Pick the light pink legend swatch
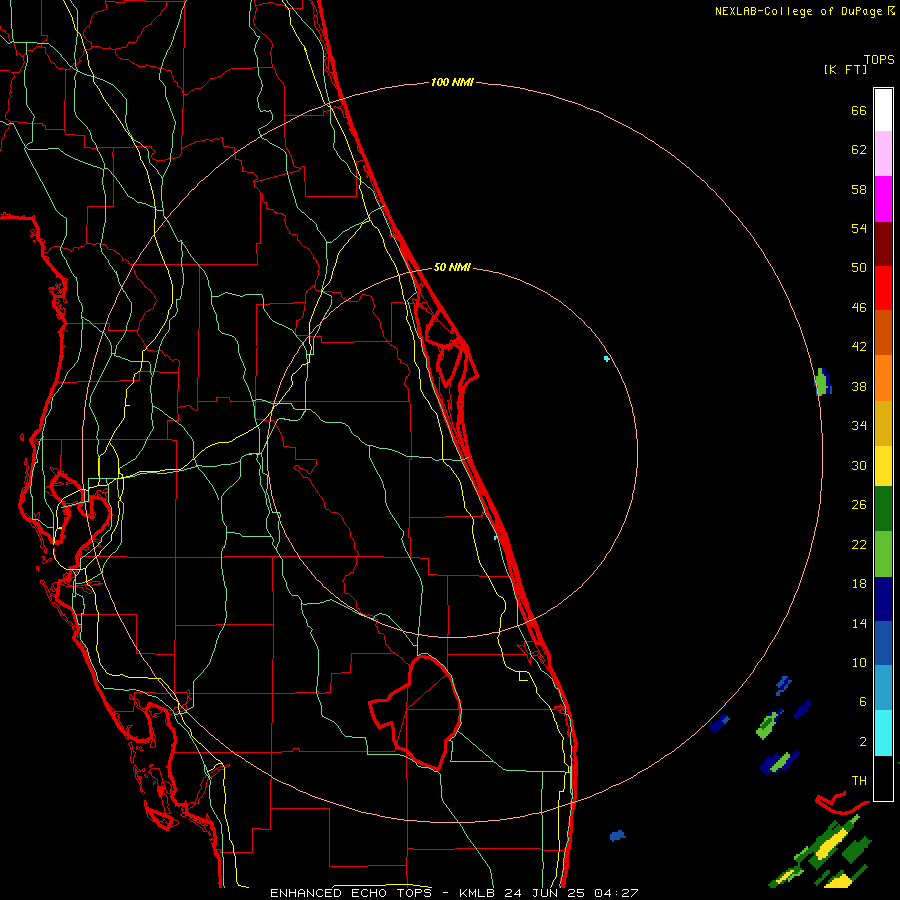Screen dimensions: 900x900 pyautogui.click(x=883, y=153)
